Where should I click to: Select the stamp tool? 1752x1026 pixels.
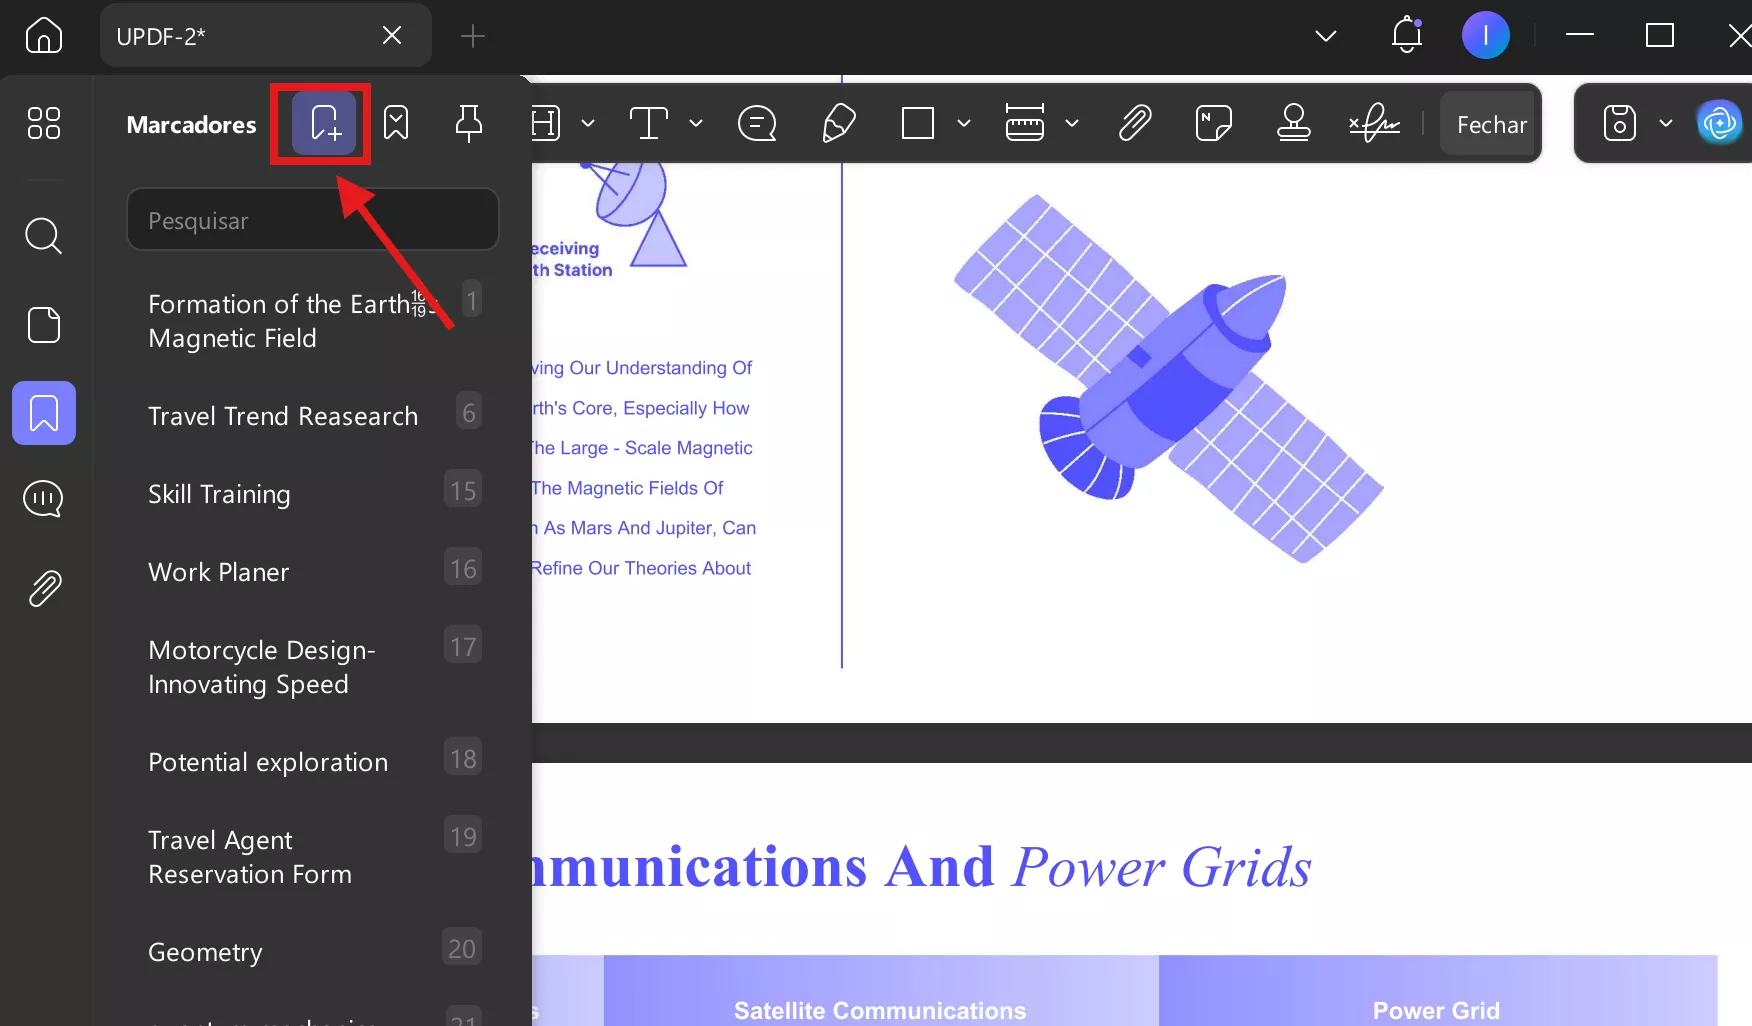point(1294,124)
